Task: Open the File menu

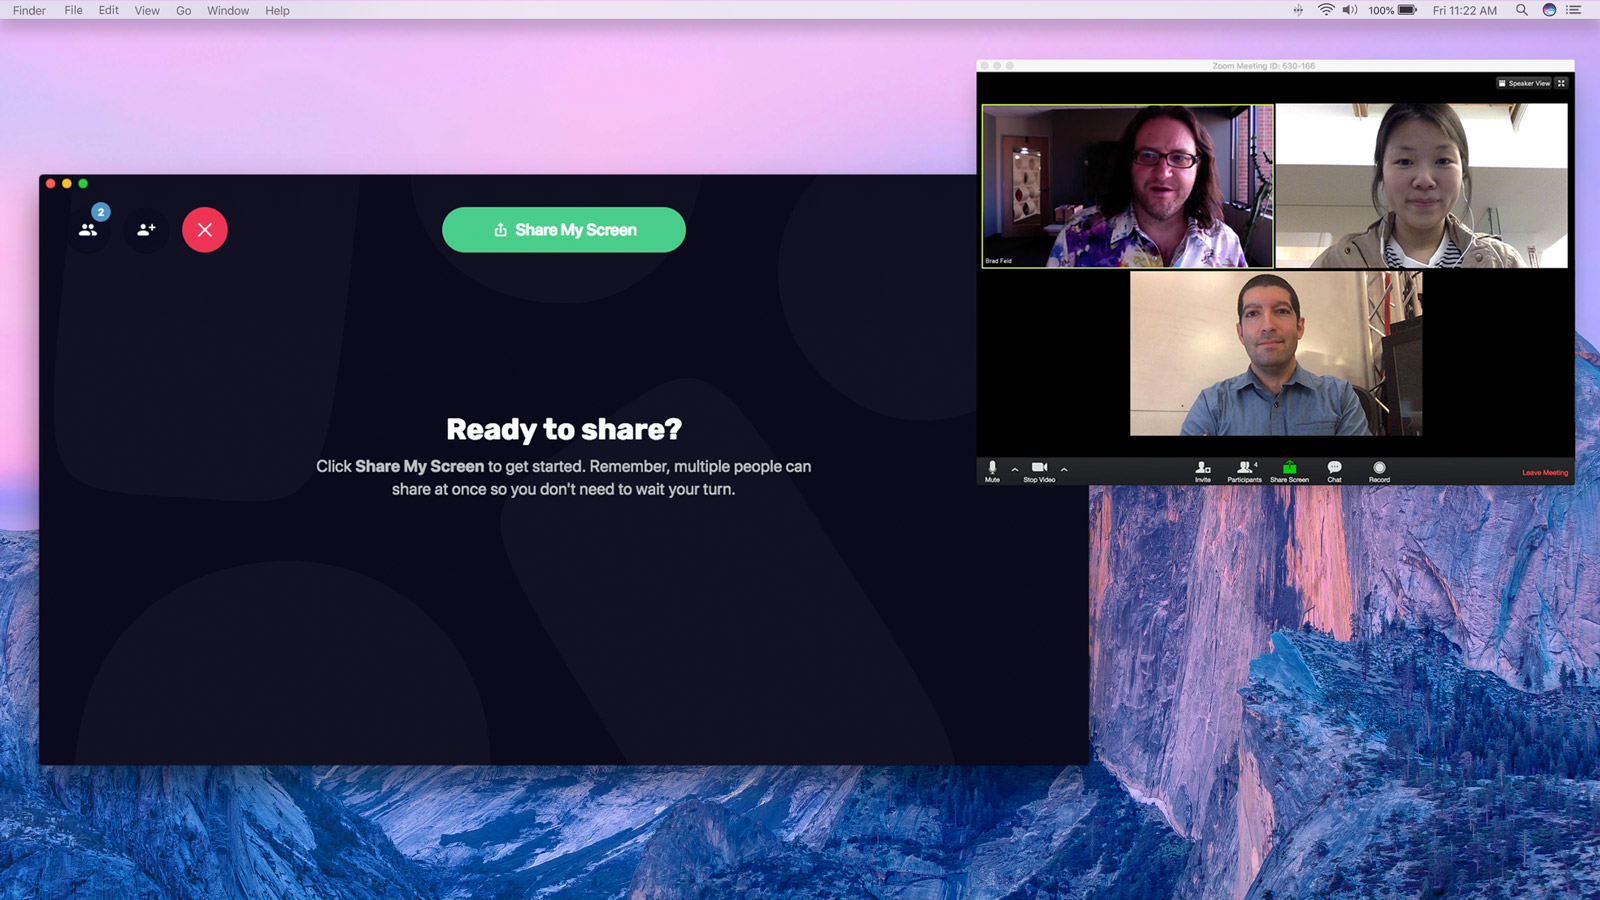Action: pos(73,10)
